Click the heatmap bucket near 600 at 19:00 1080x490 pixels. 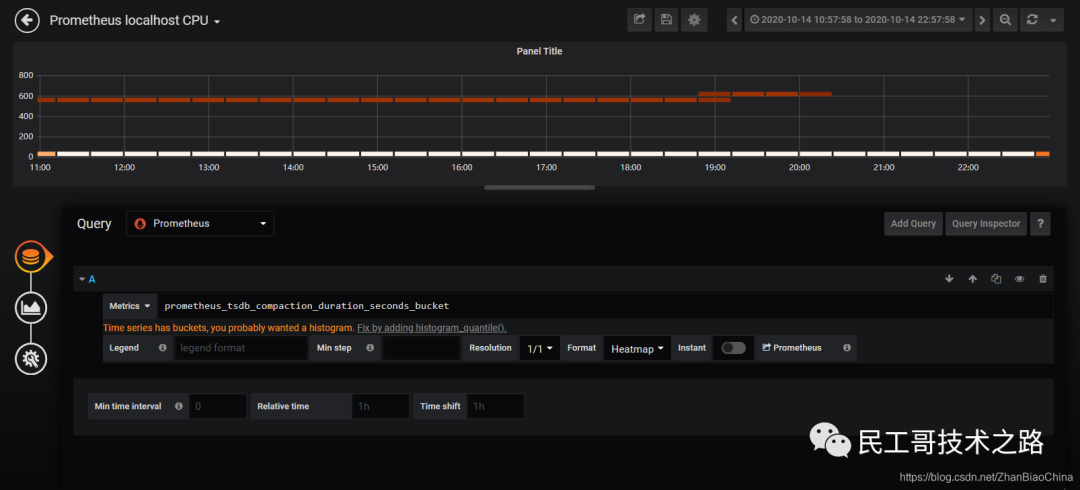(714, 93)
